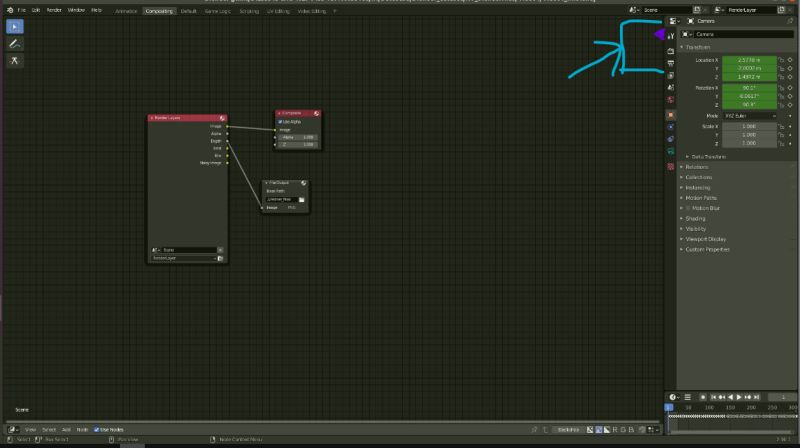Viewport: 800px width, 448px height.
Task: Toggle the red channel R display button
Action: 615,430
